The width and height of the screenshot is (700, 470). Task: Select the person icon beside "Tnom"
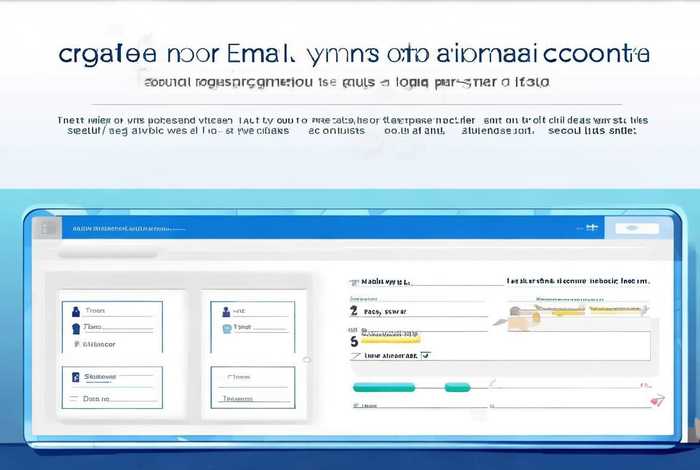(75, 310)
